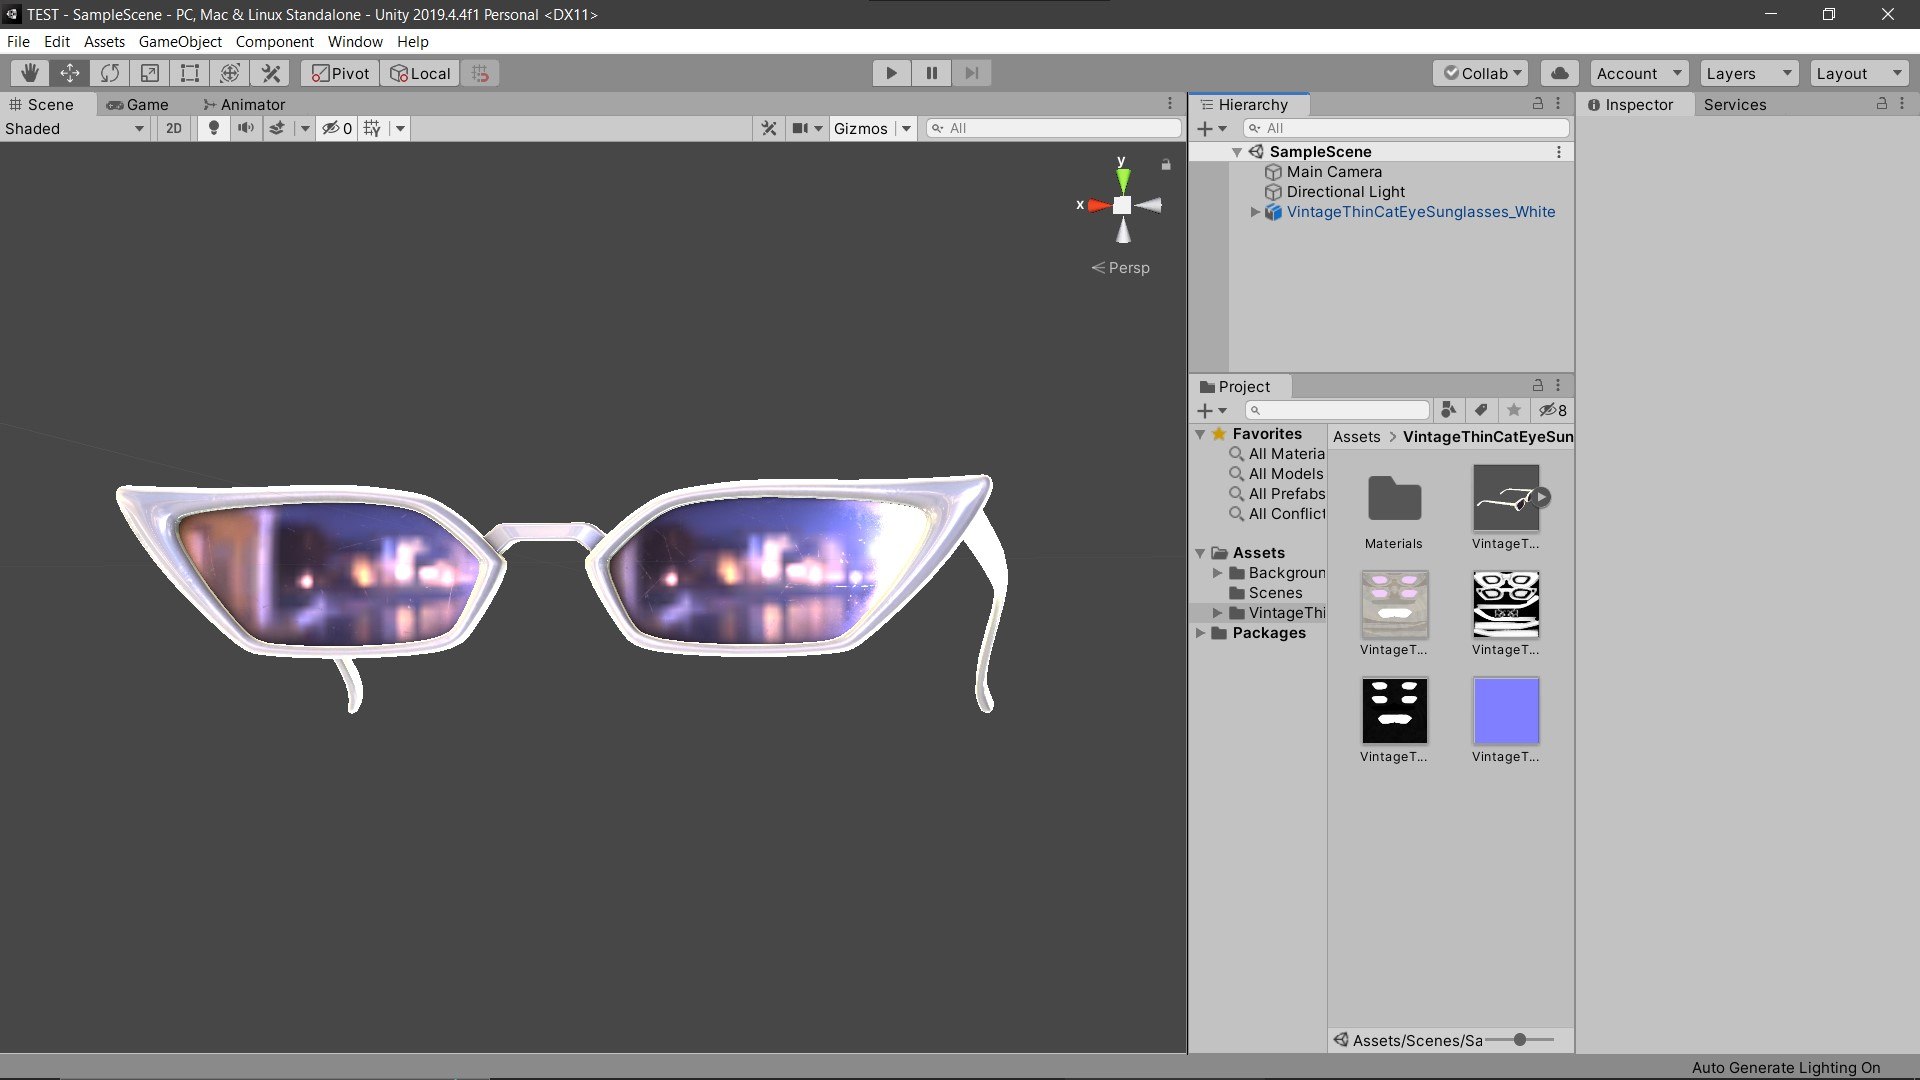
Task: Click the Project create plus button
Action: pyautogui.click(x=1211, y=410)
